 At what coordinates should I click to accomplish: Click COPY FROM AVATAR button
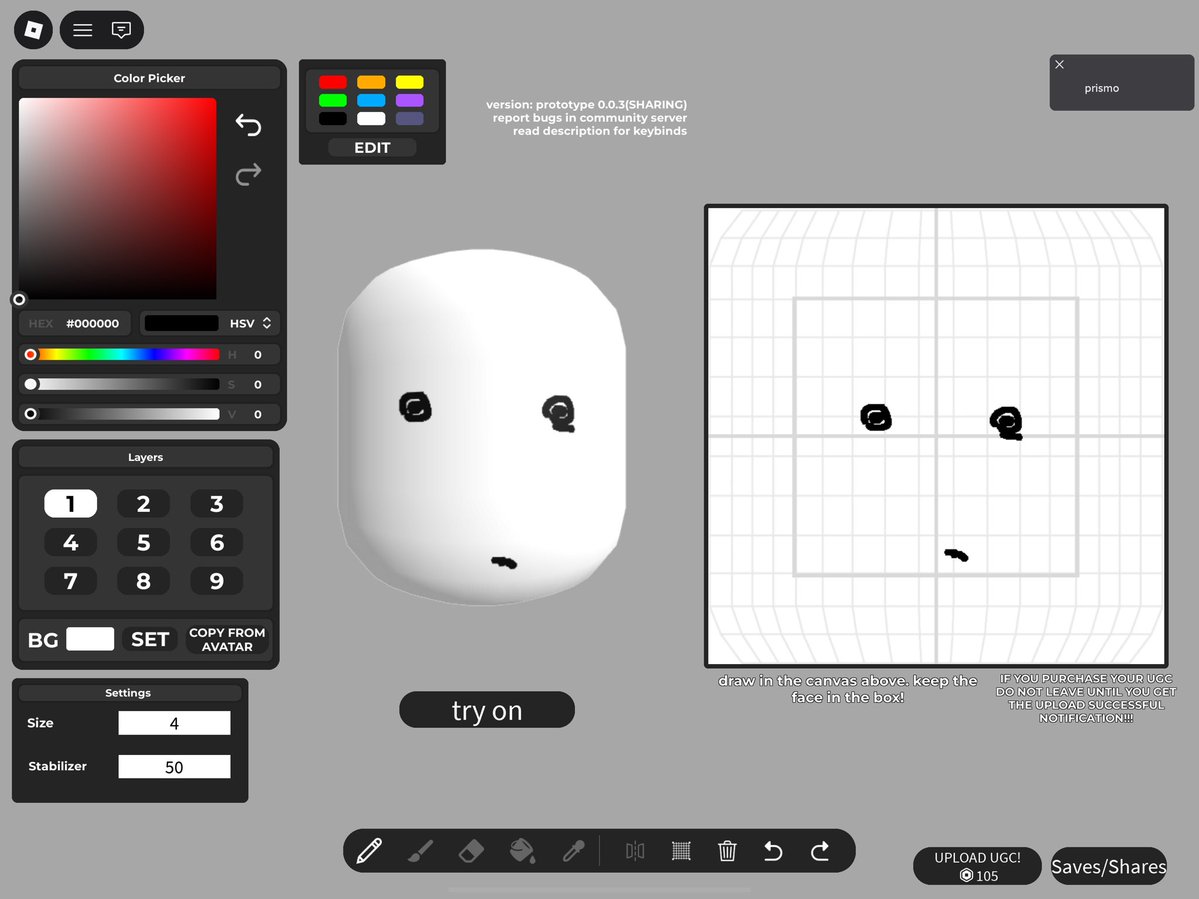(227, 639)
